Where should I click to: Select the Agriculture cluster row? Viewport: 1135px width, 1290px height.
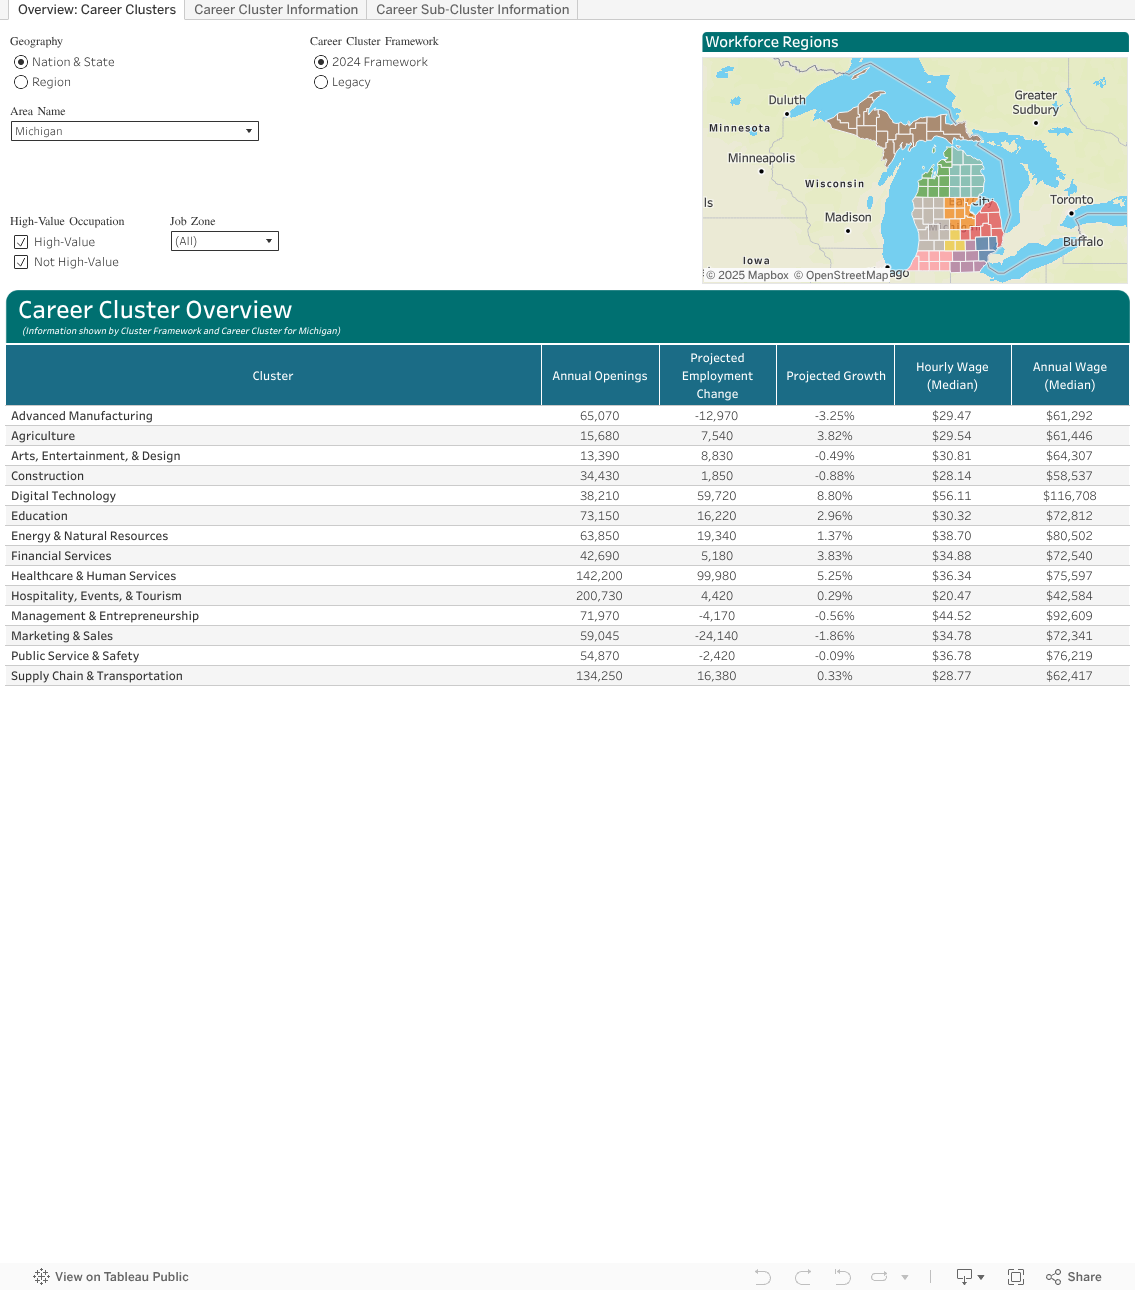click(x=567, y=436)
